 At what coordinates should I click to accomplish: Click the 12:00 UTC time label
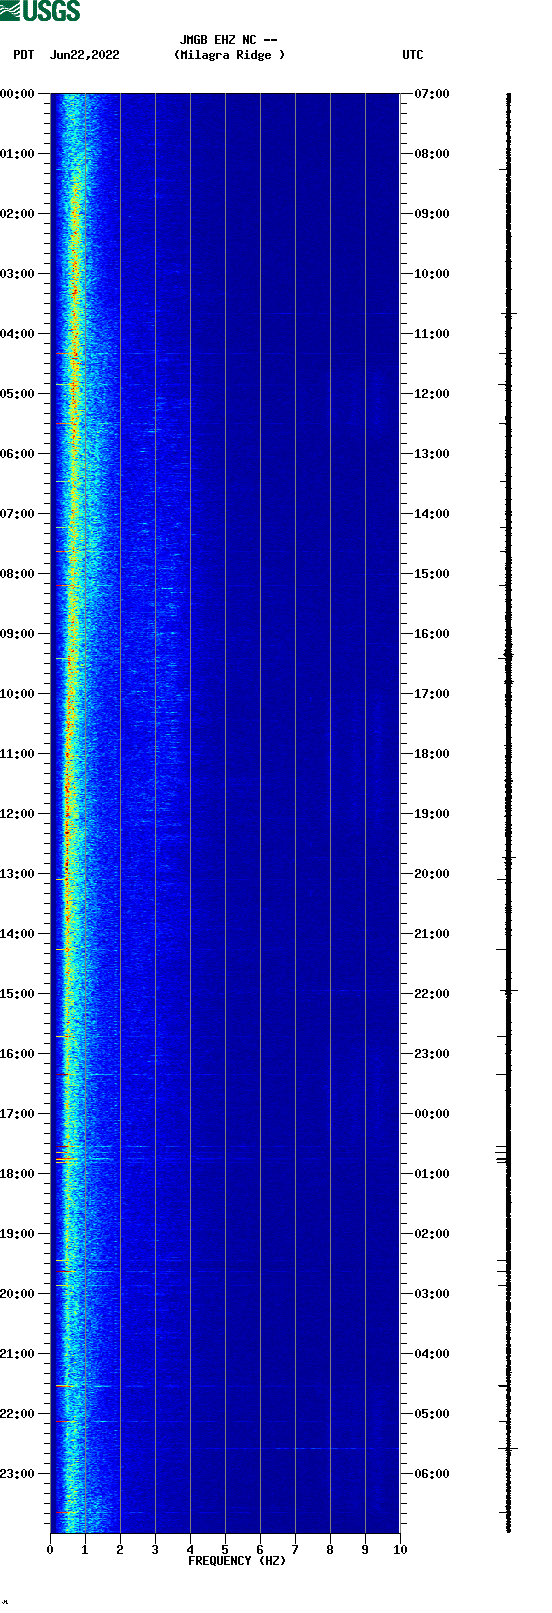pyautogui.click(x=432, y=394)
